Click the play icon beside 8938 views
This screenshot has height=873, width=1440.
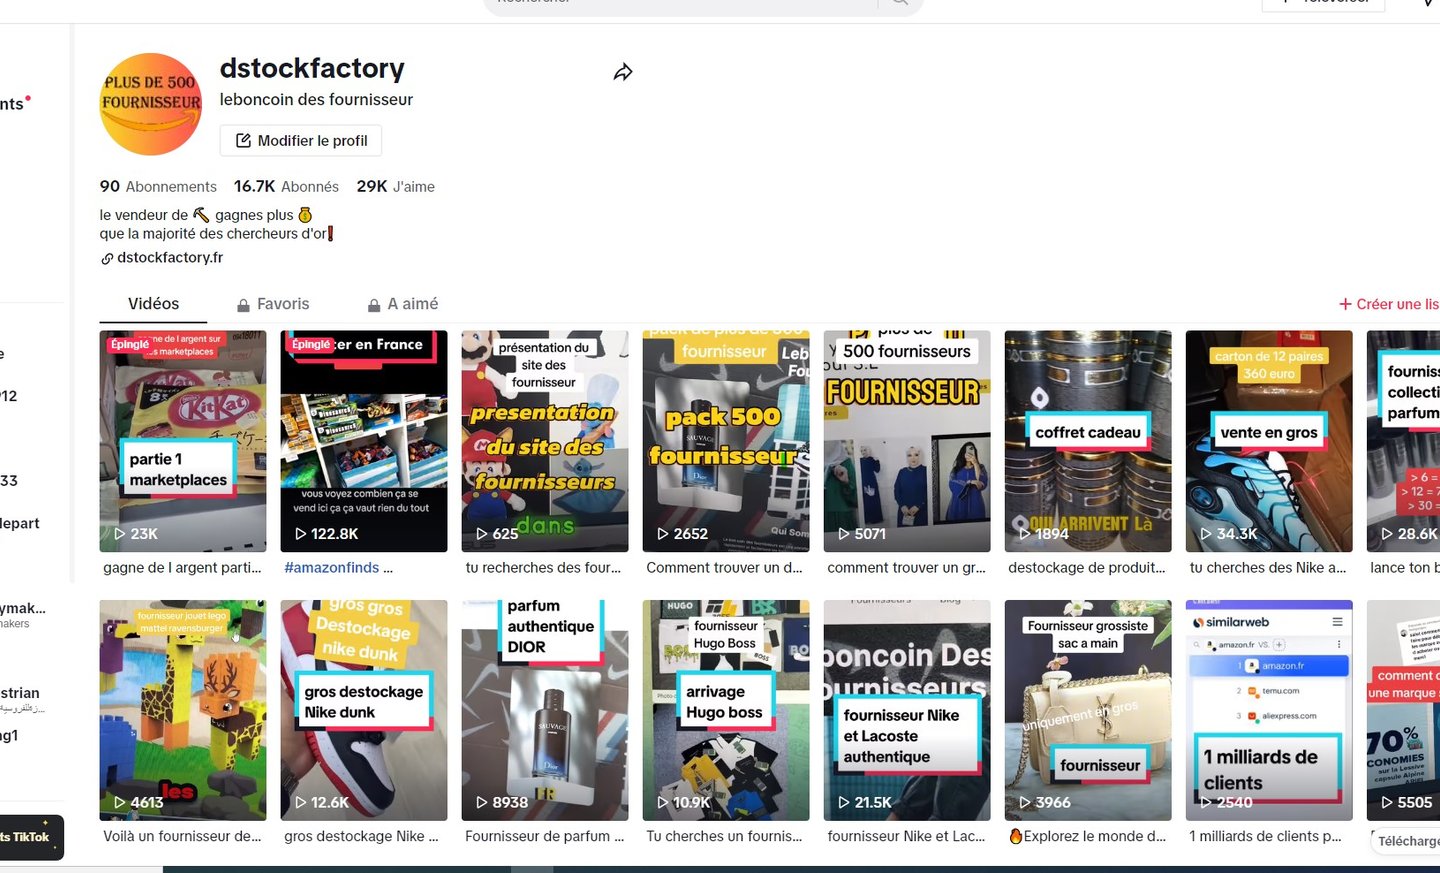pyautogui.click(x=482, y=802)
